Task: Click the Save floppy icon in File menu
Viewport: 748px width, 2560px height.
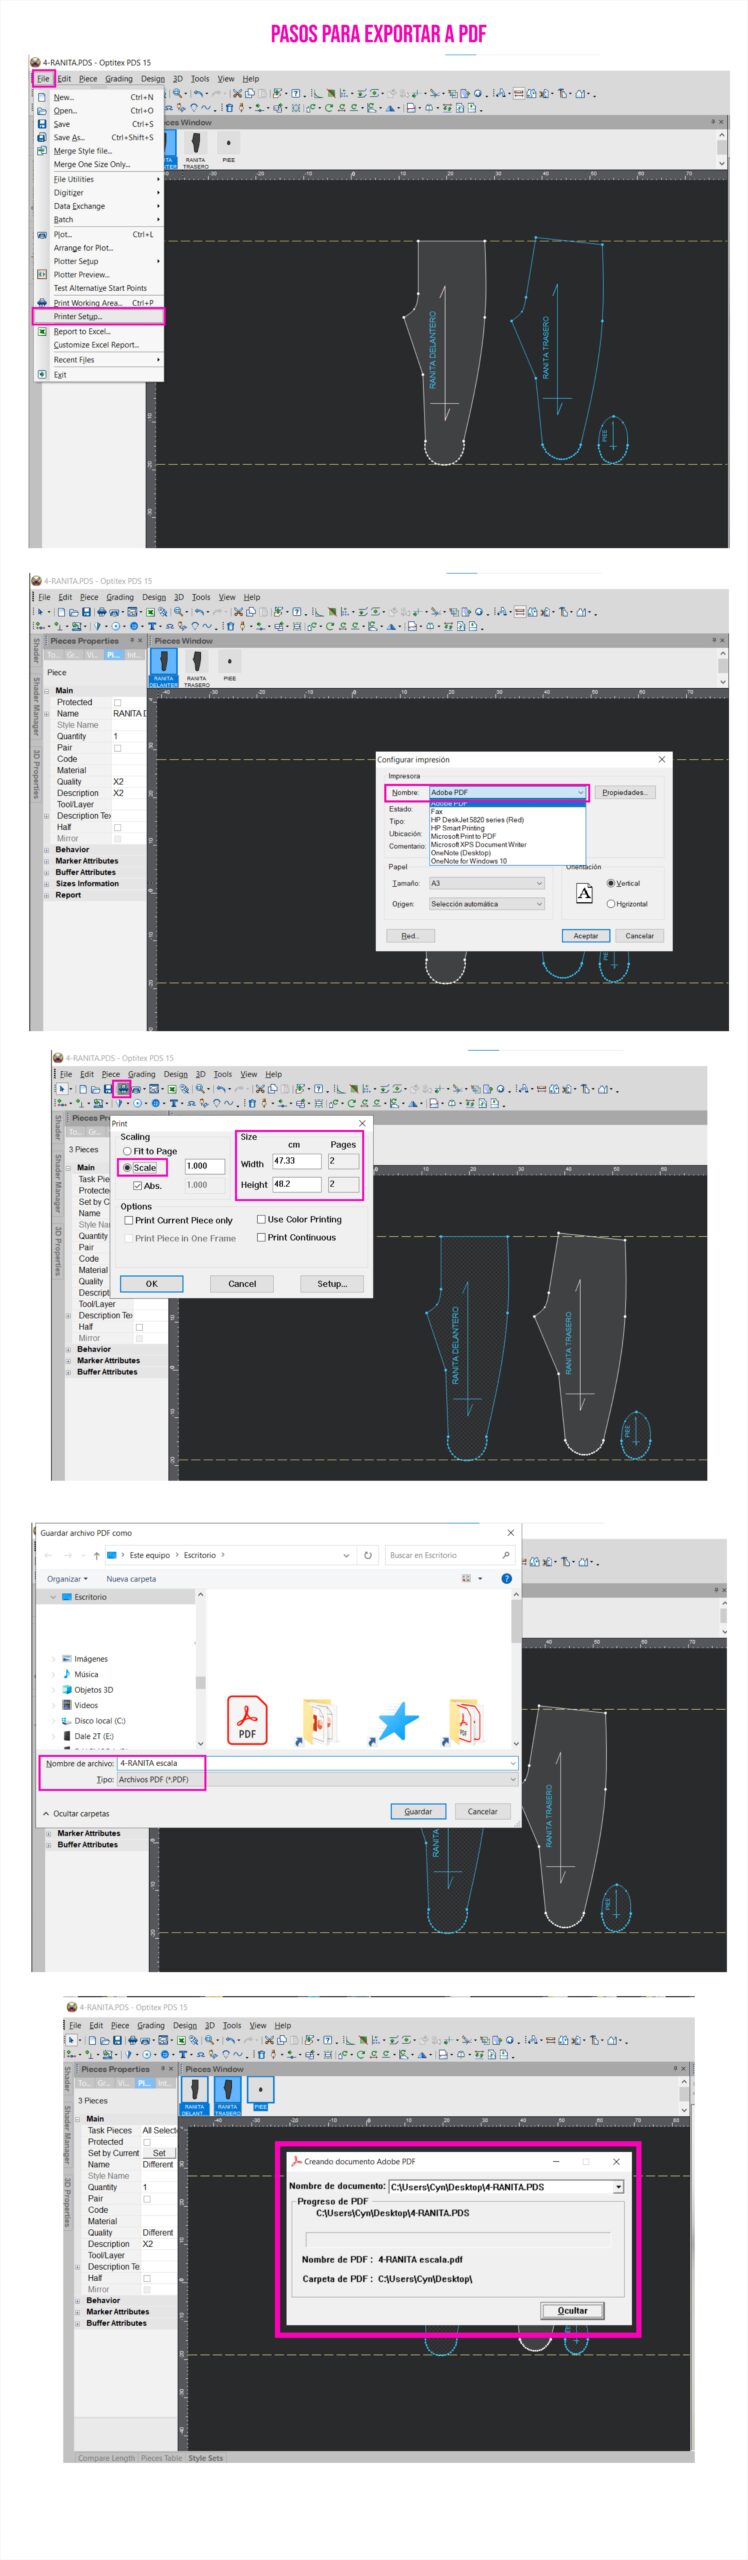Action: point(41,124)
